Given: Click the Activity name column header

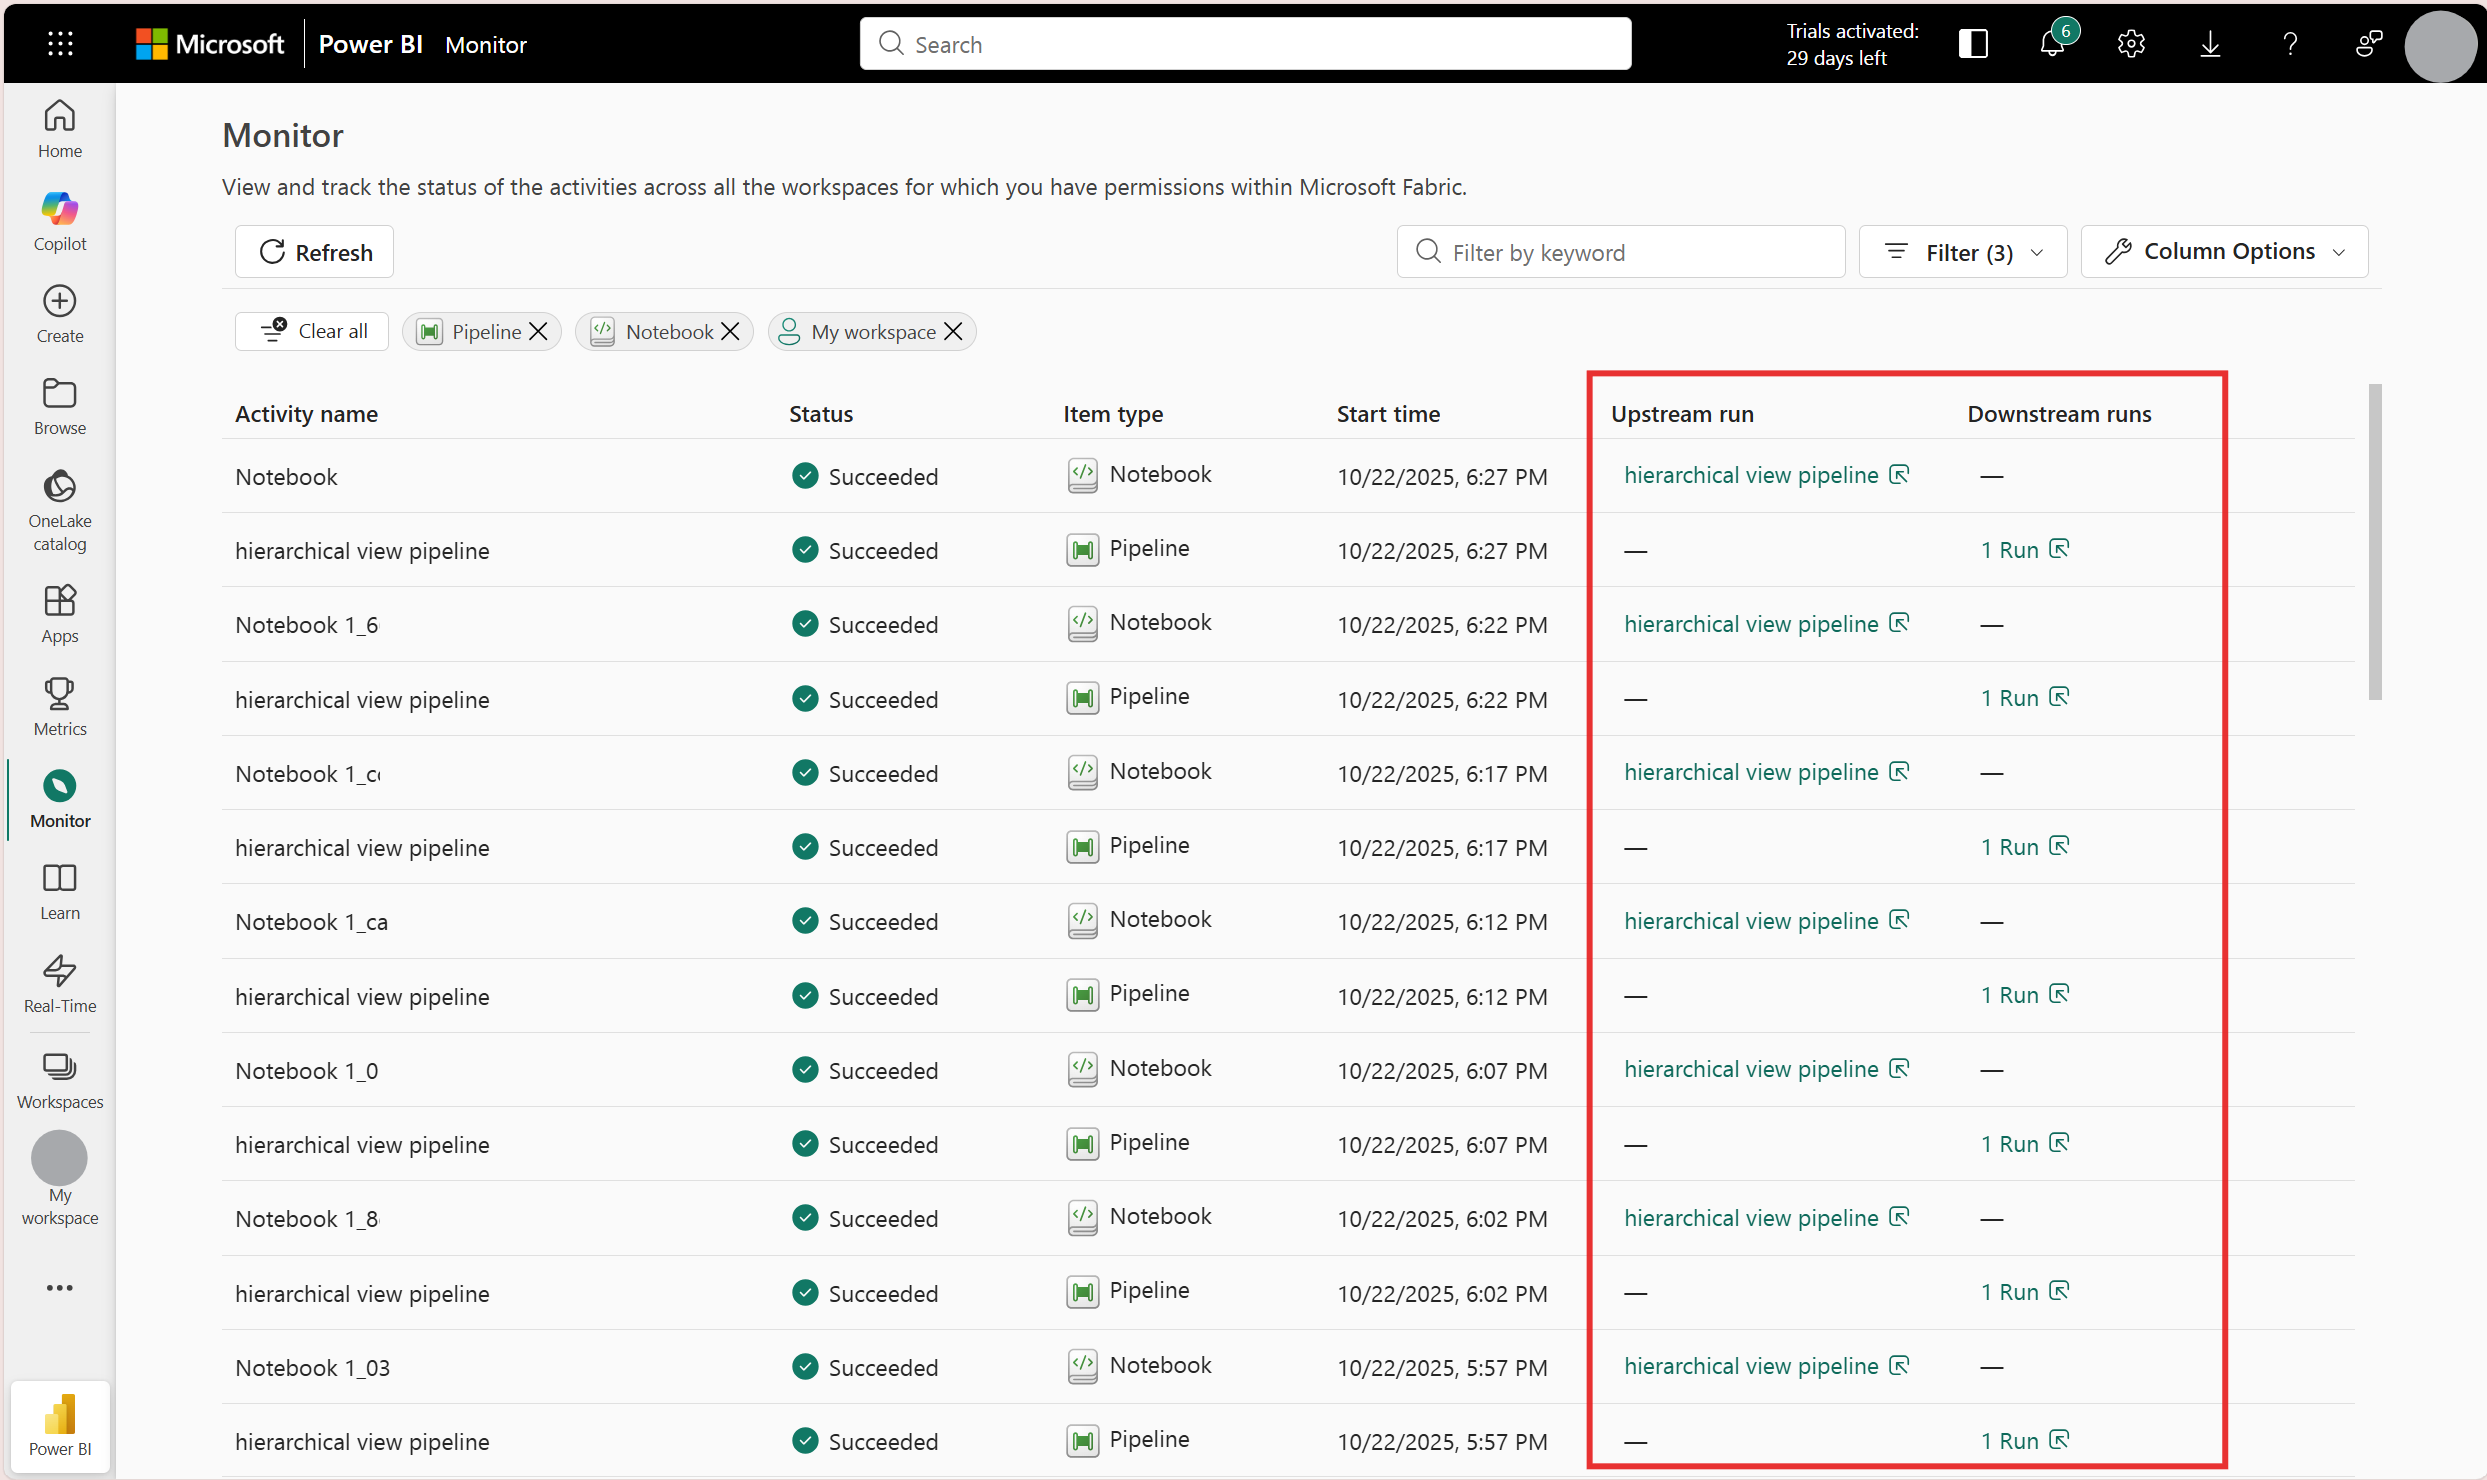Looking at the screenshot, I should (306, 414).
